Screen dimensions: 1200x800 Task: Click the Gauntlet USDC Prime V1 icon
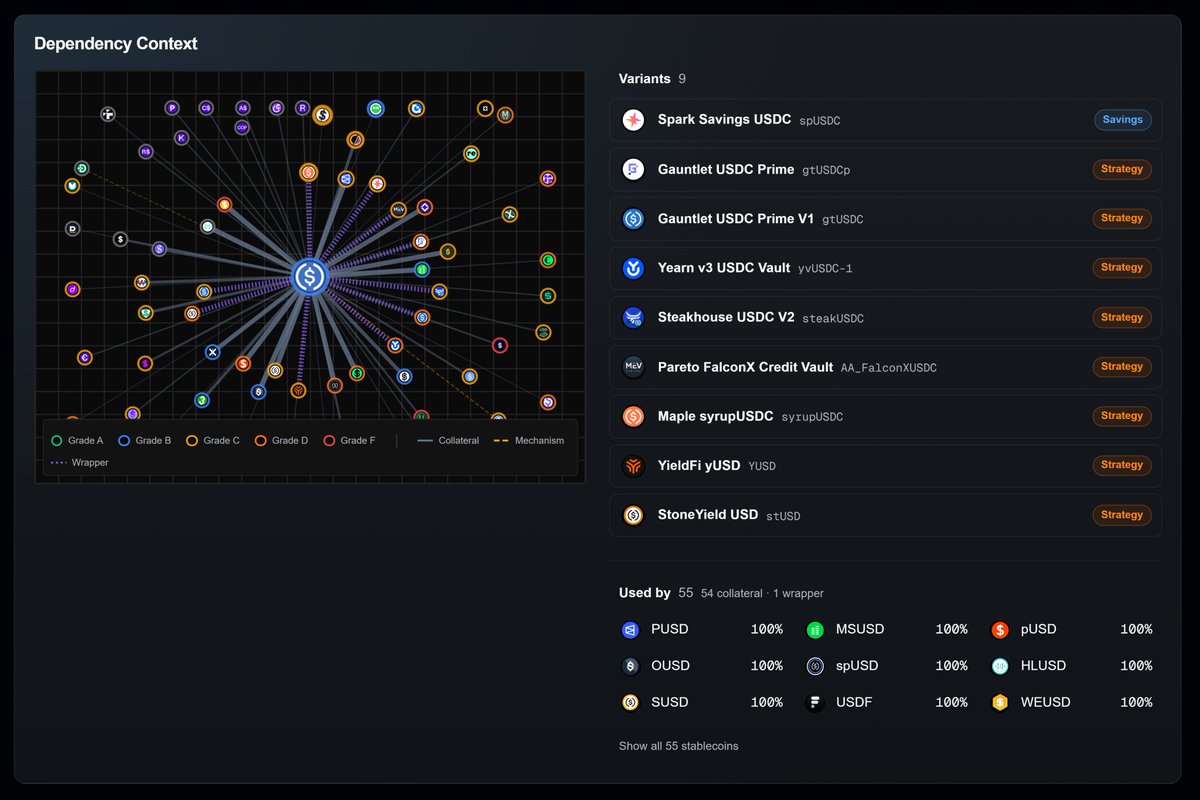tap(633, 218)
